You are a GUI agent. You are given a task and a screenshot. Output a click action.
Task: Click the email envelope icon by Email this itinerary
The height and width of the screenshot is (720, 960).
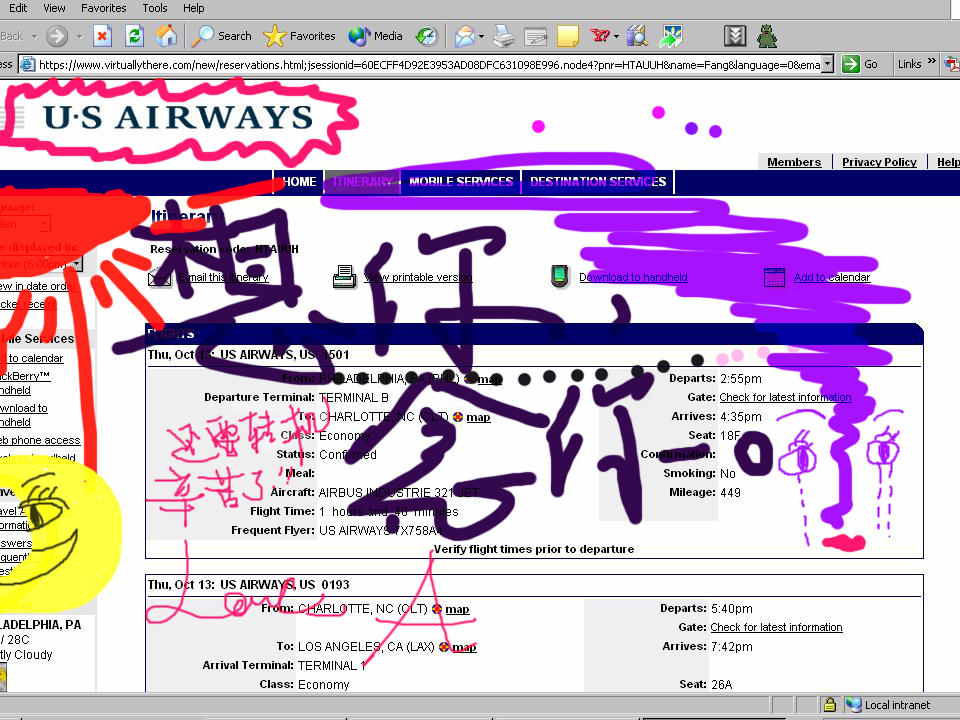[x=160, y=278]
